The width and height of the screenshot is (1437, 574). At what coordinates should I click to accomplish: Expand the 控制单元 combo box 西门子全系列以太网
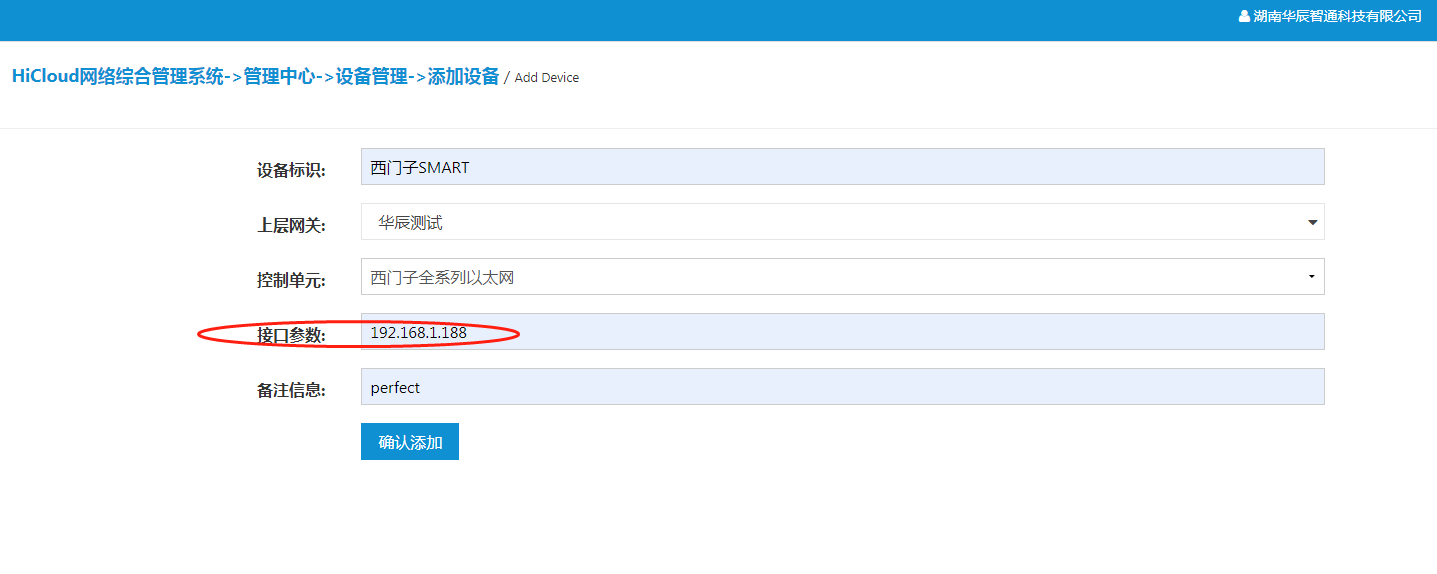pos(830,278)
